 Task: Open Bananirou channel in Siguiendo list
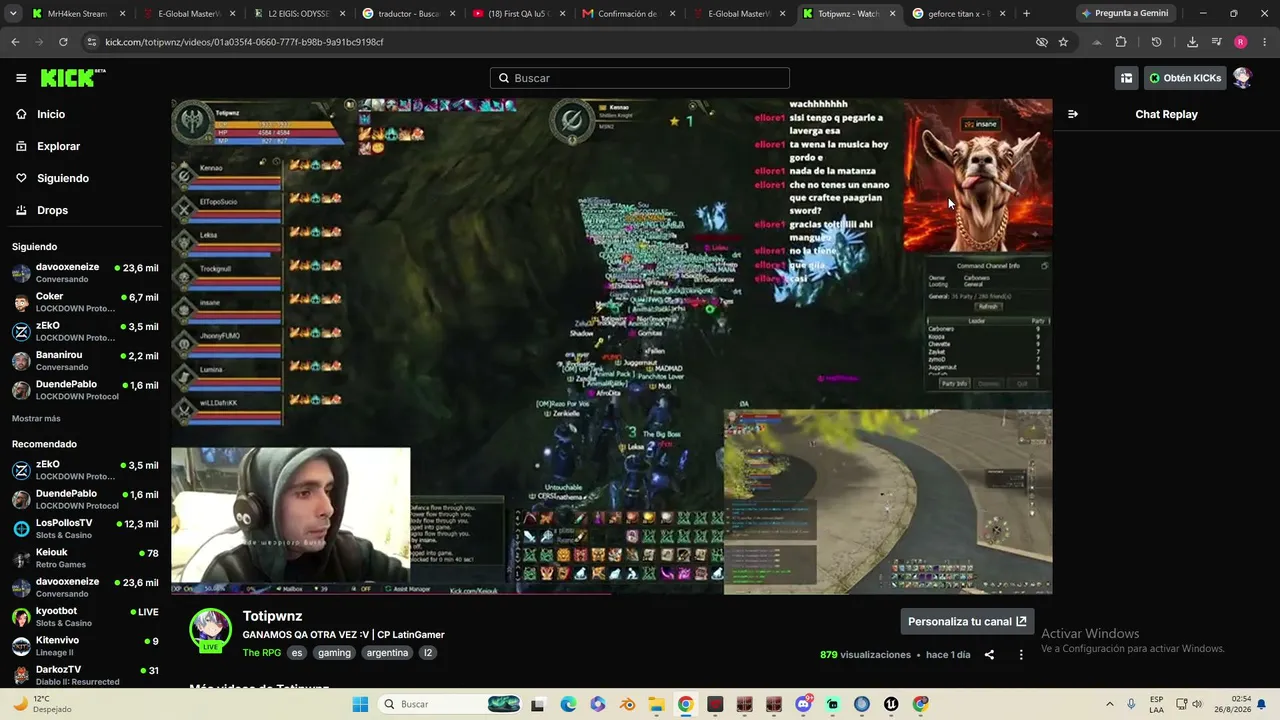[85, 361]
